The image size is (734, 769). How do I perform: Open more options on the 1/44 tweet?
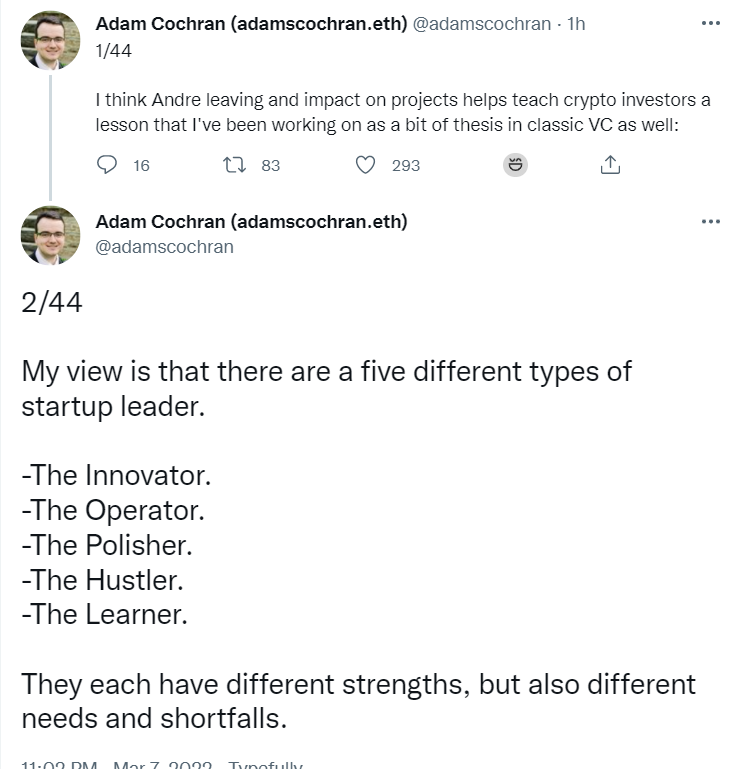pos(711,24)
